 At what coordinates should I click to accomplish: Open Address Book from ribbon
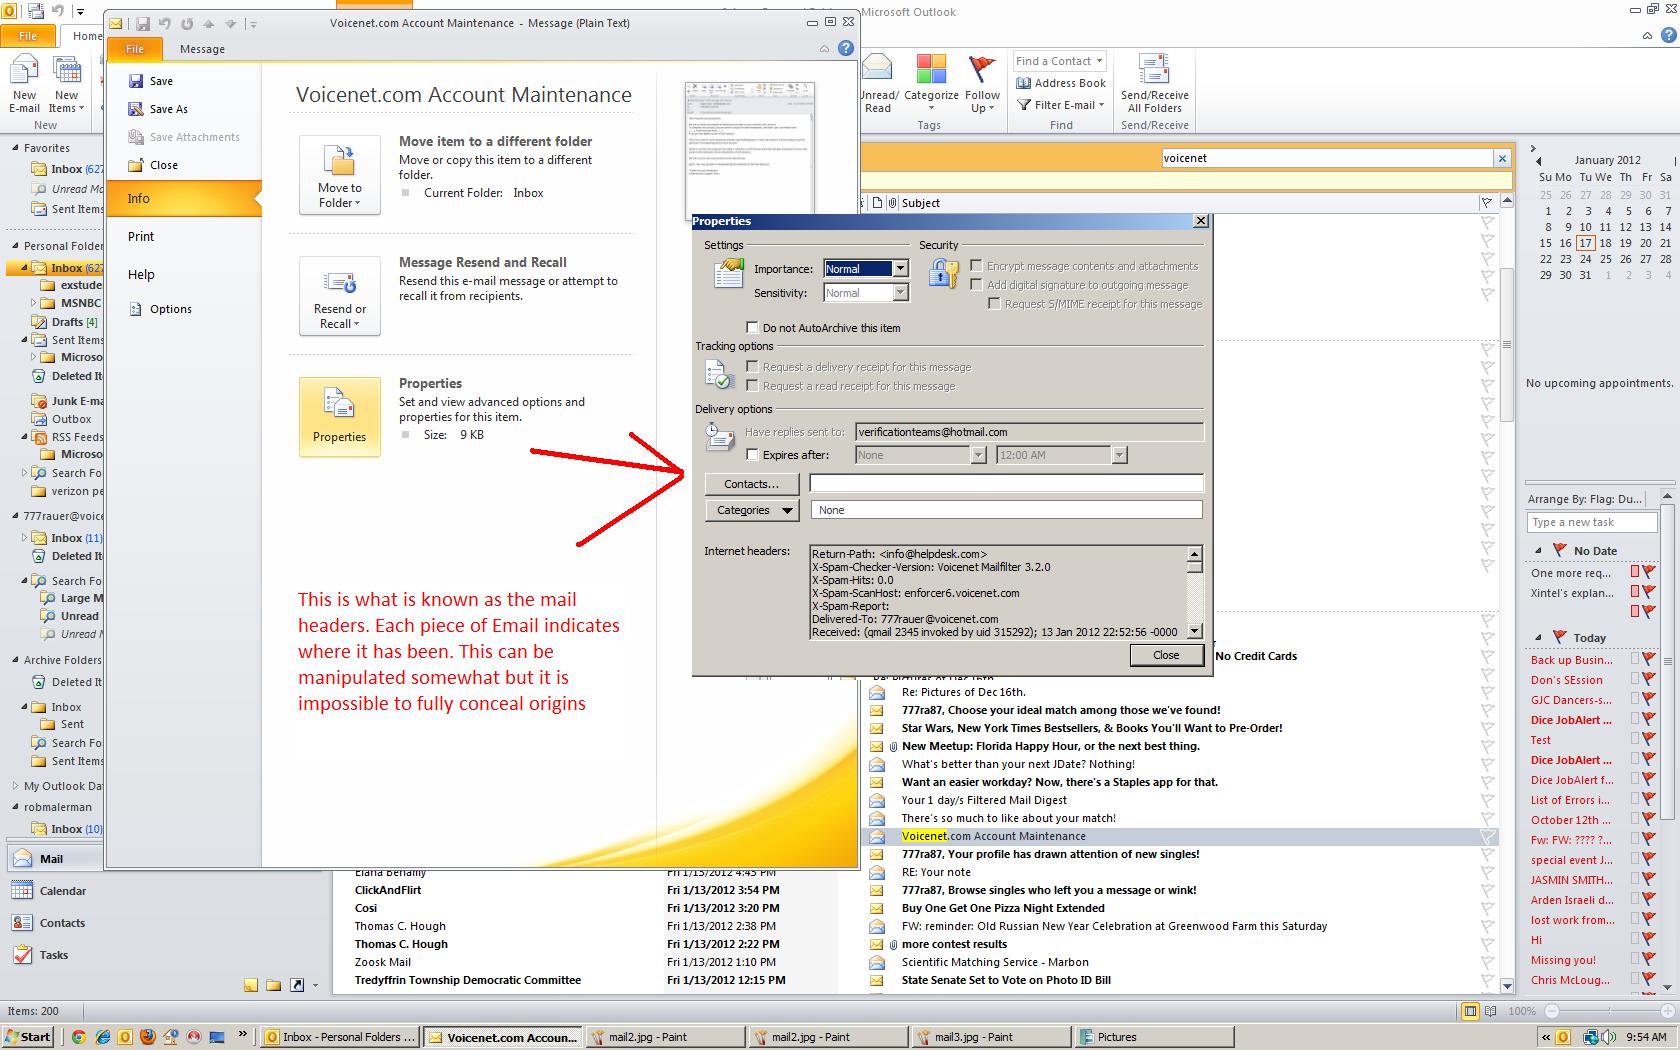1061,83
